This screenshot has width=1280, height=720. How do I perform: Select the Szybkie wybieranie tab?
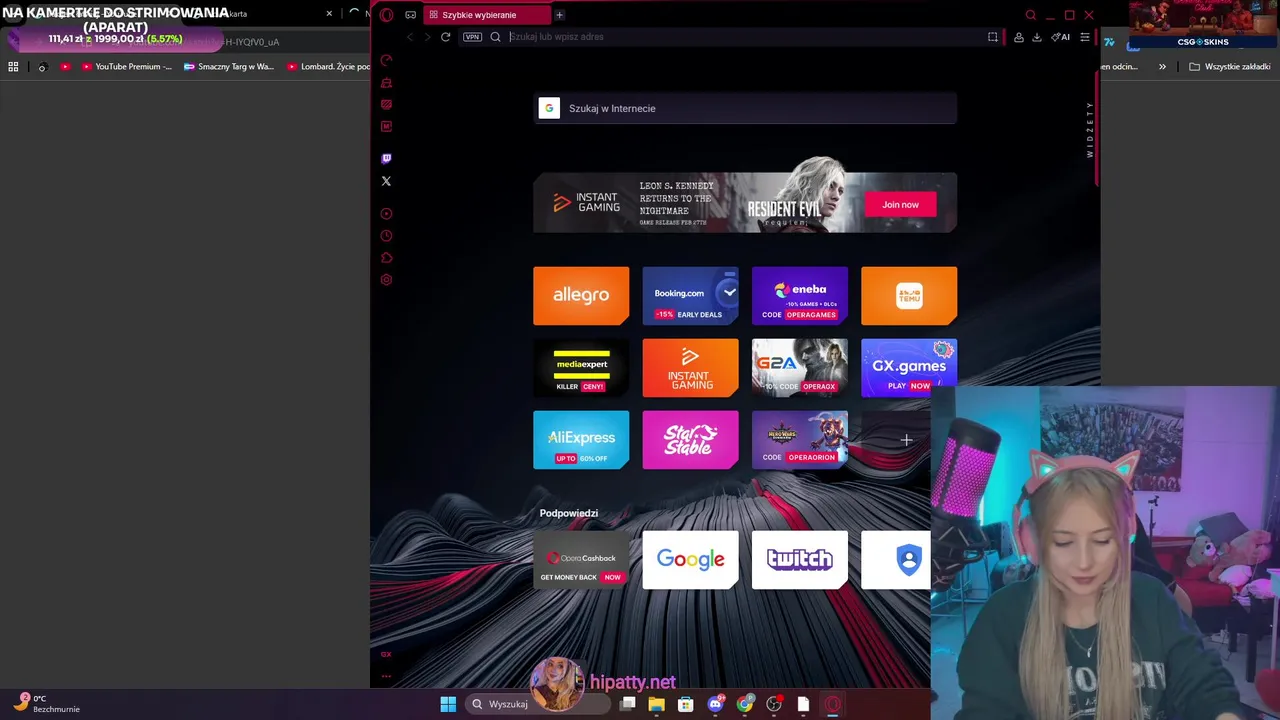point(486,15)
